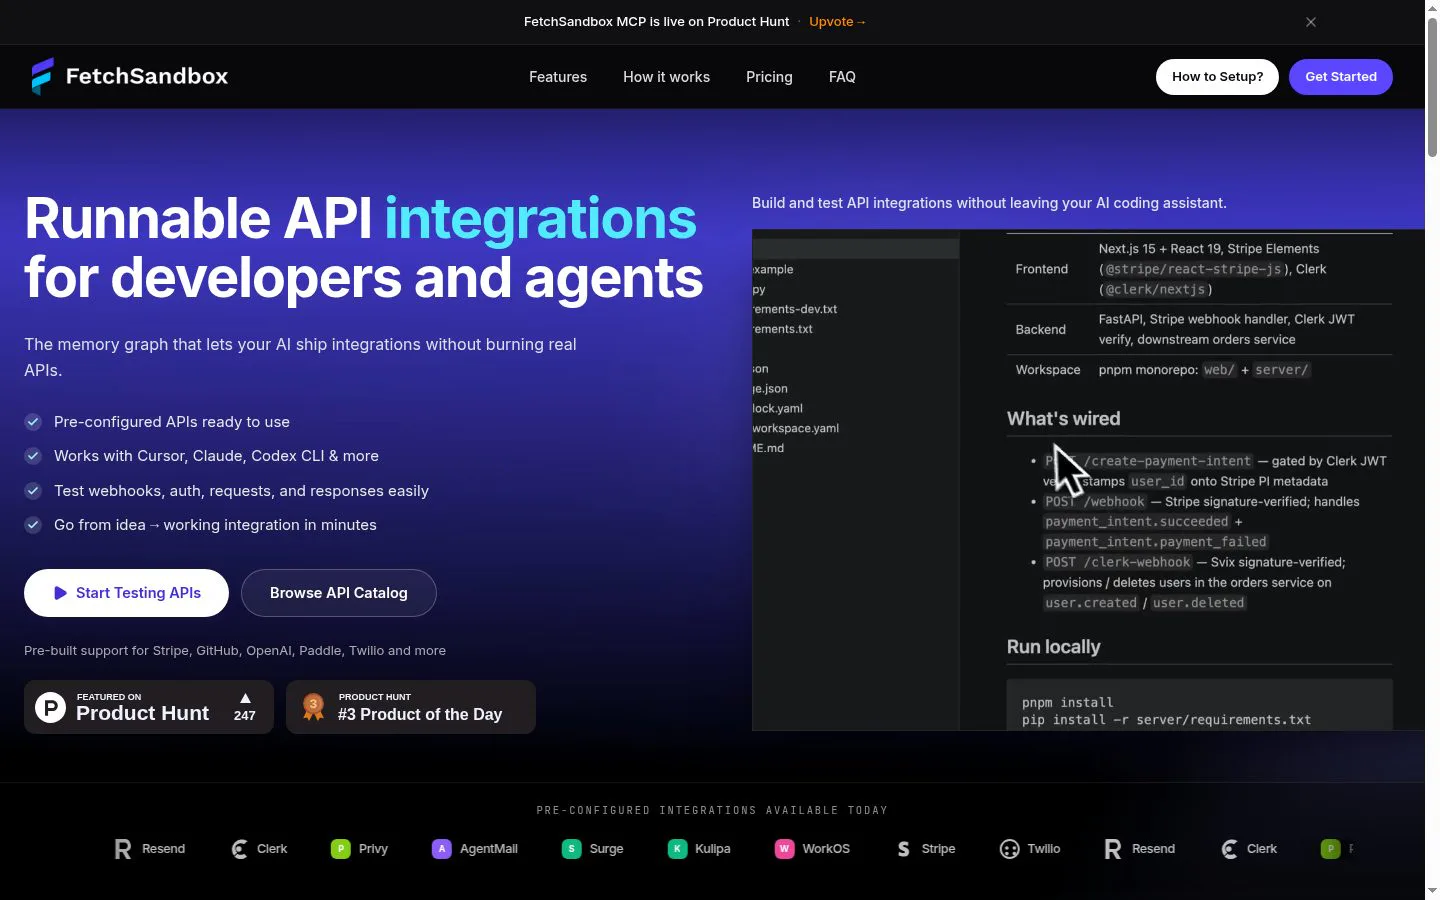
Task: Close the Product Hunt announcement banner
Action: point(1311,22)
